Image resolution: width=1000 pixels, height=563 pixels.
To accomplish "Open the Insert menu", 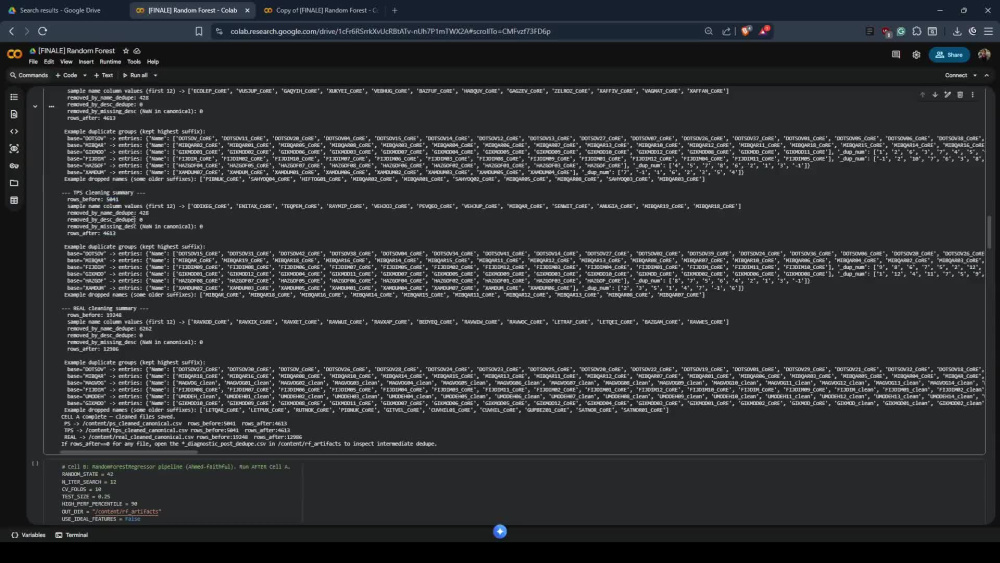I will (86, 62).
